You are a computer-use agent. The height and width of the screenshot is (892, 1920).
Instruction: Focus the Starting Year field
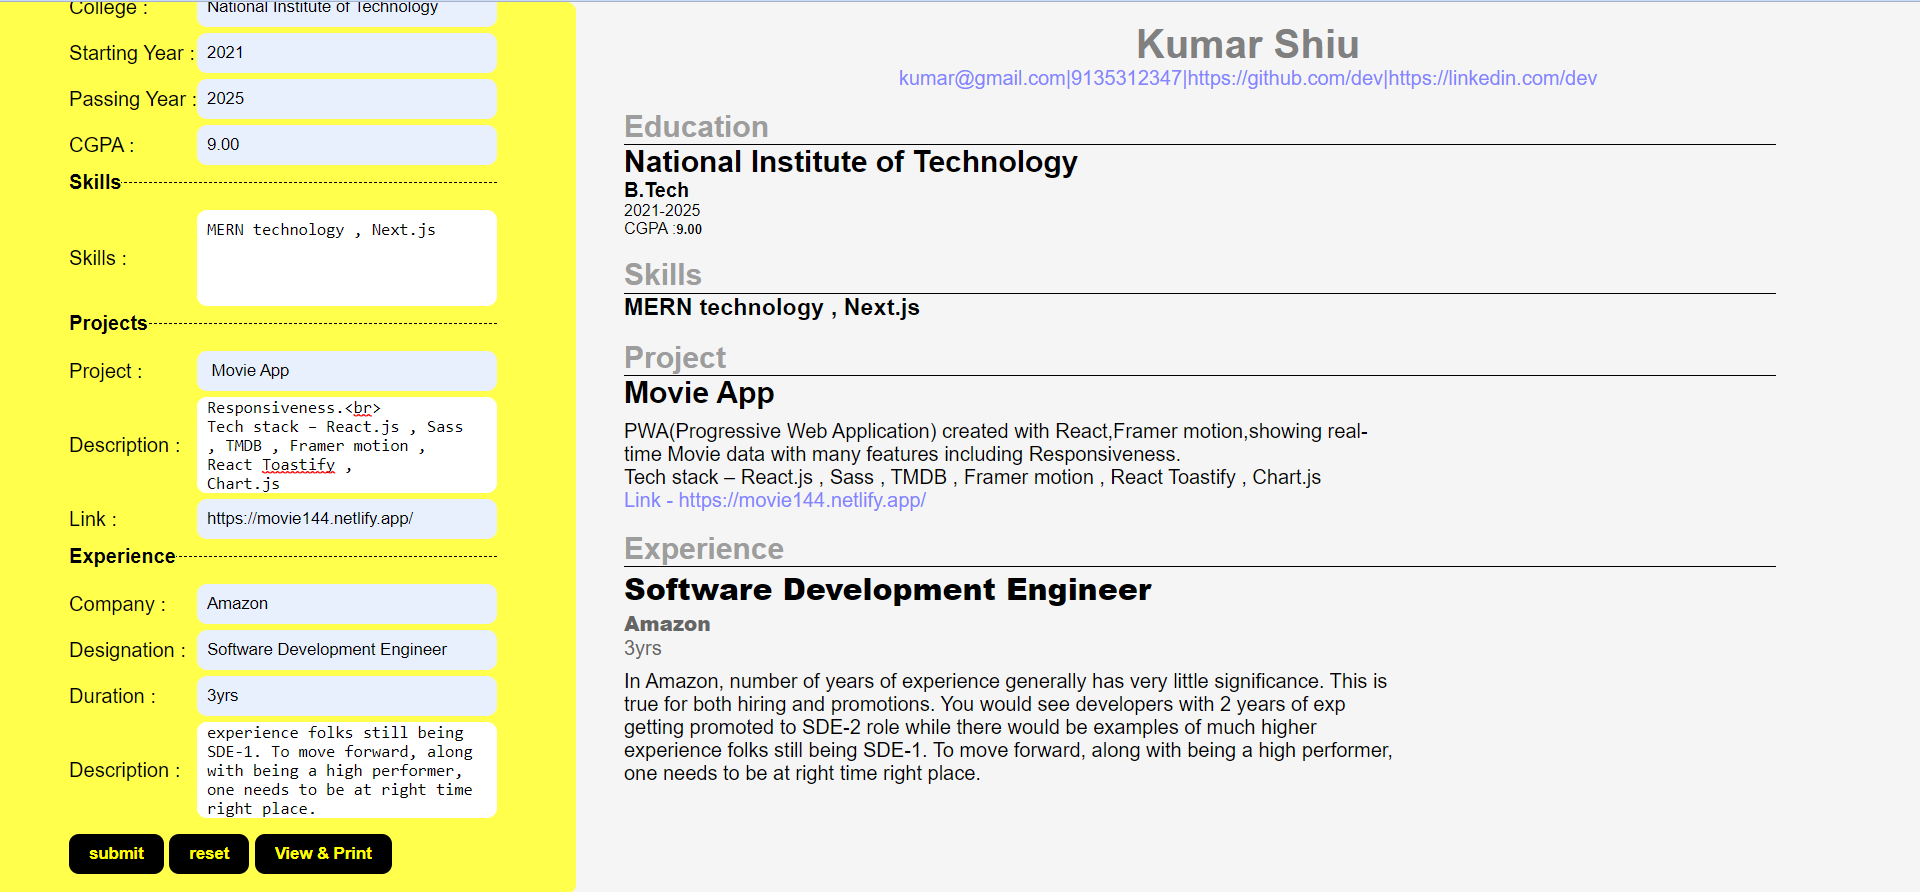click(x=347, y=53)
